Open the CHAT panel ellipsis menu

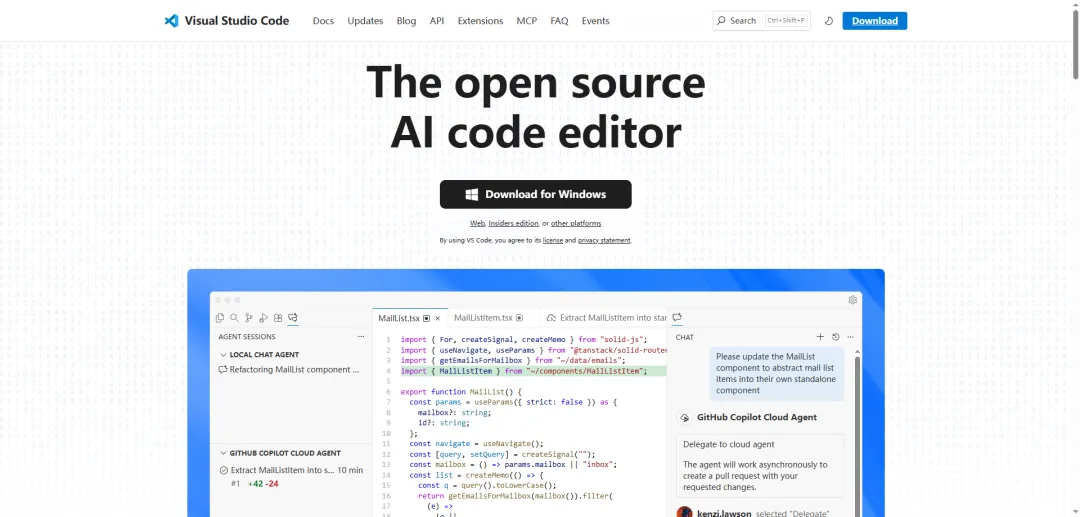tap(851, 337)
